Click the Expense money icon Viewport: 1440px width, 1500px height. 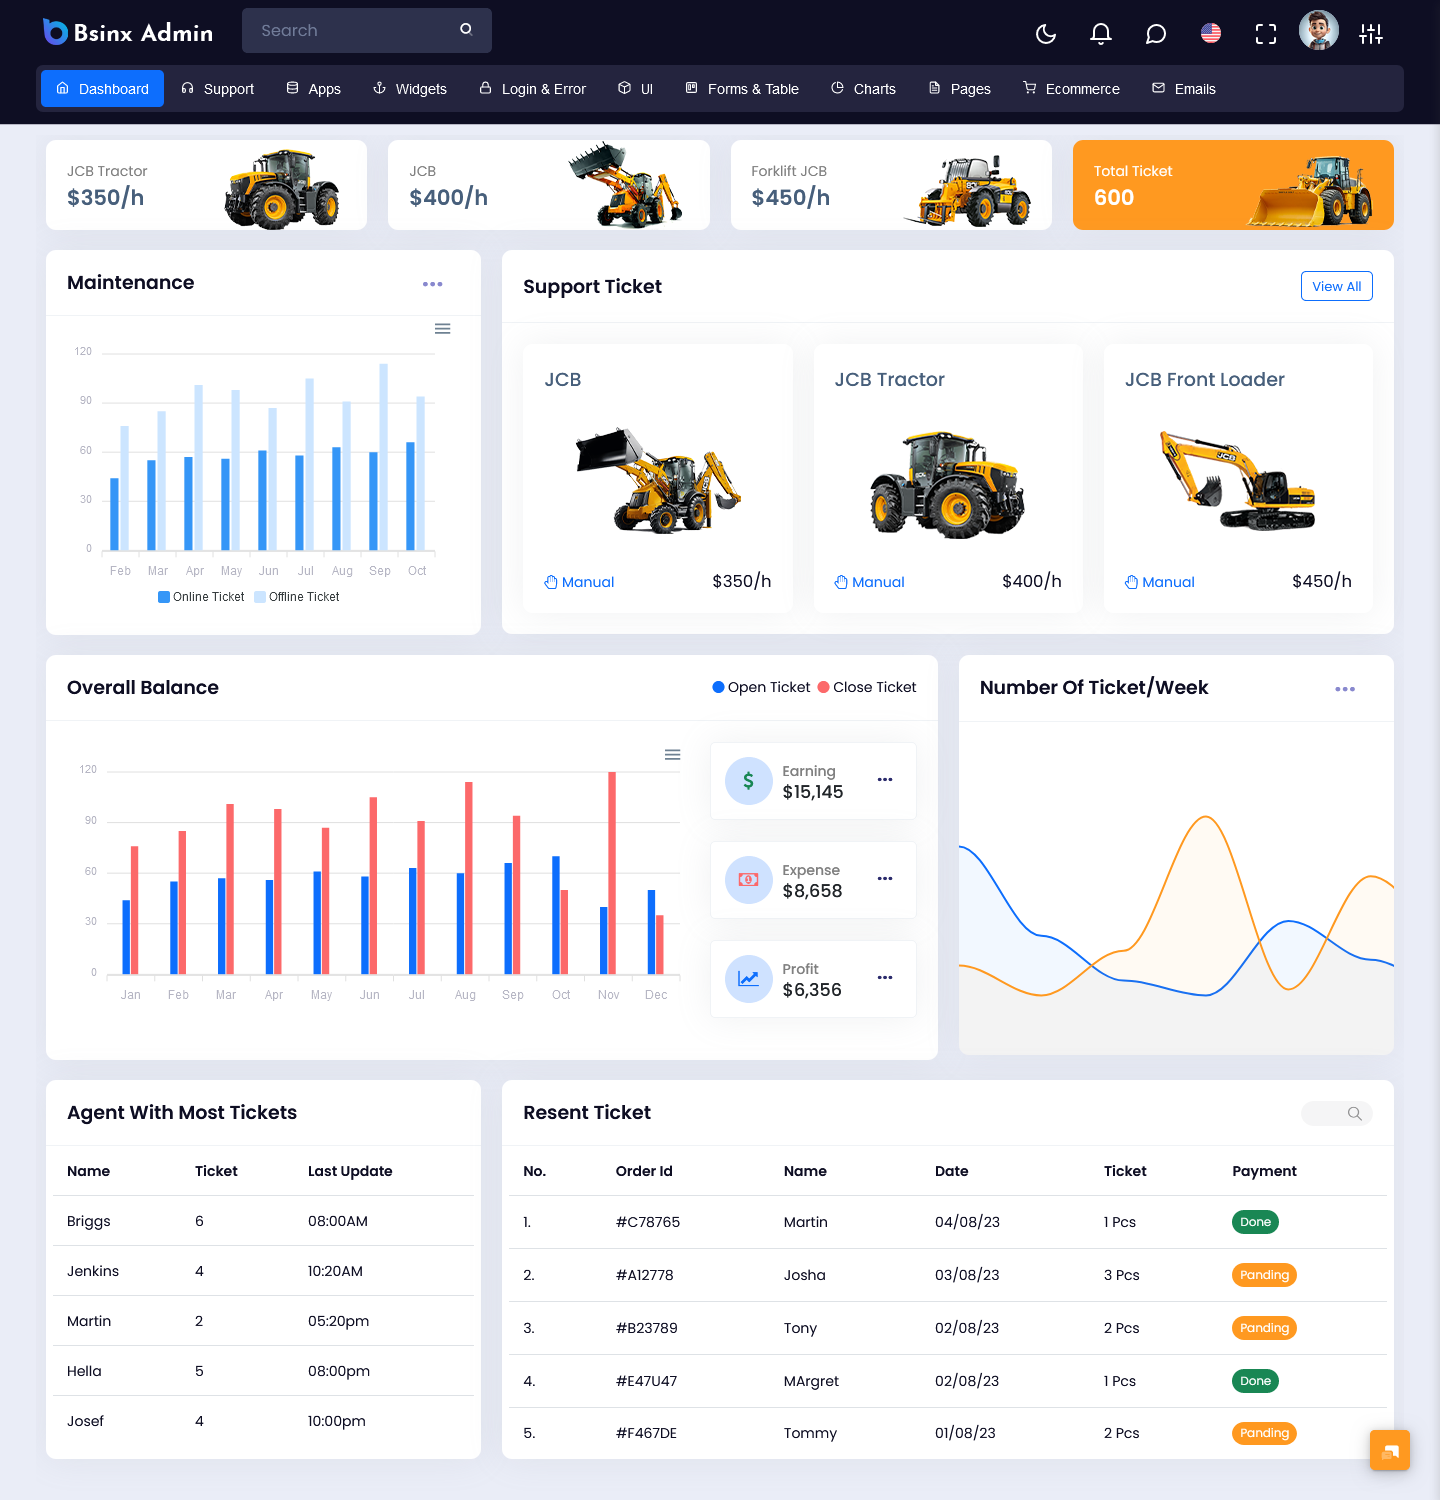point(749,880)
